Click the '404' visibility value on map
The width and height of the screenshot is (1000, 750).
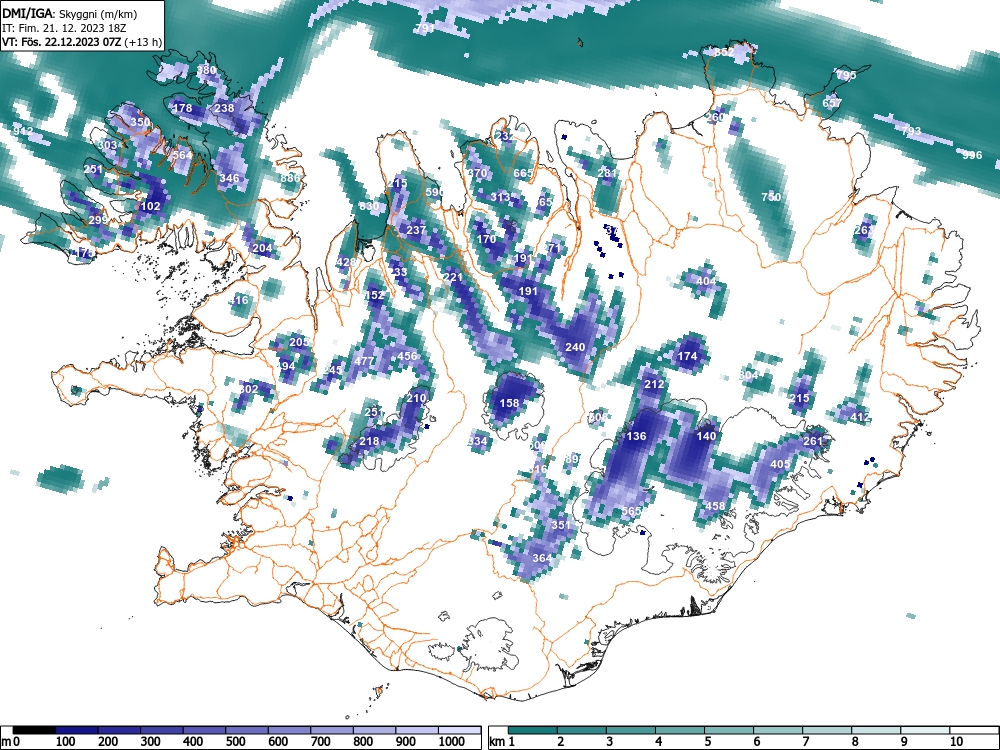tap(705, 281)
